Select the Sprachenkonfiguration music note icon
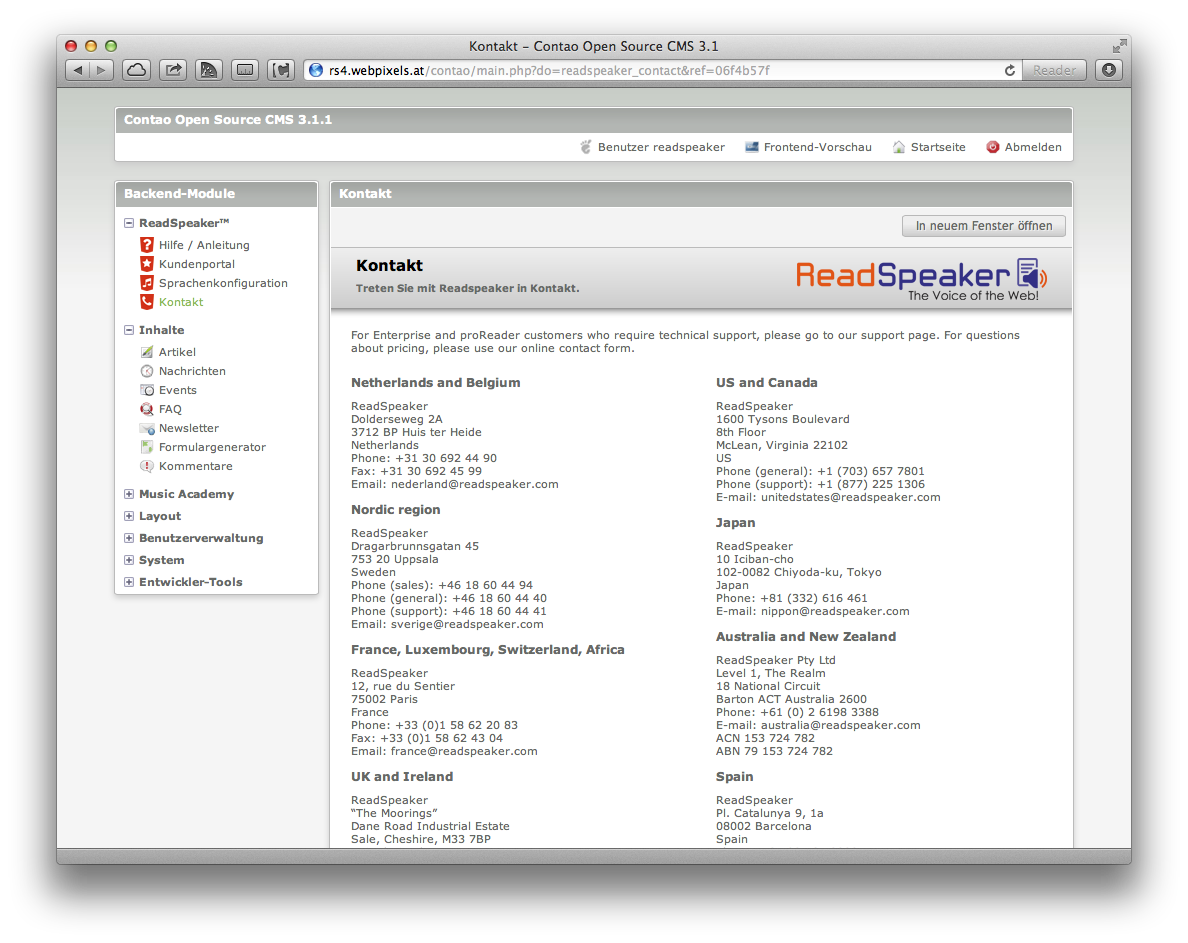Screen dimensions: 1188x943 coord(147,283)
